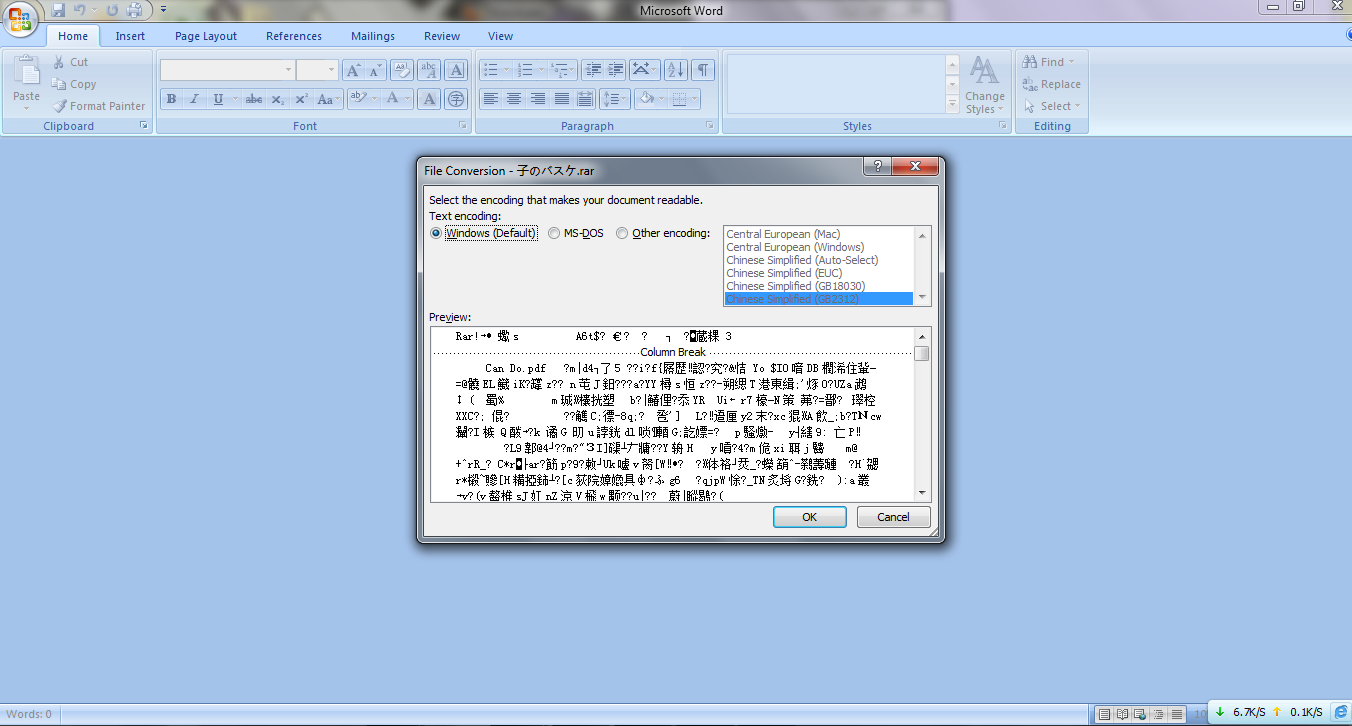Click OK in File Conversion dialog

[810, 517]
